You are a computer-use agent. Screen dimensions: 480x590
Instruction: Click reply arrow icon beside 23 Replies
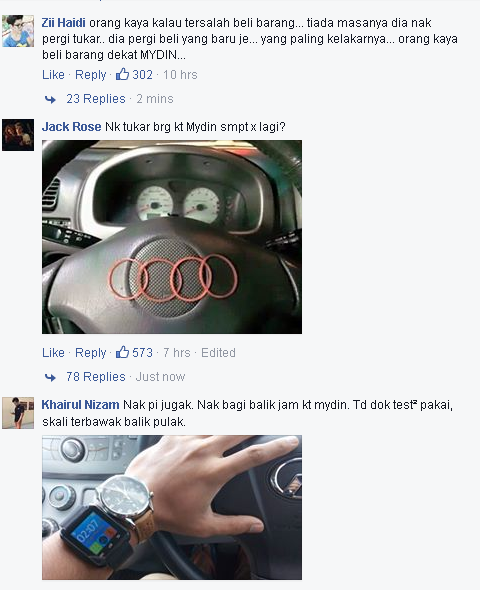[x=50, y=99]
